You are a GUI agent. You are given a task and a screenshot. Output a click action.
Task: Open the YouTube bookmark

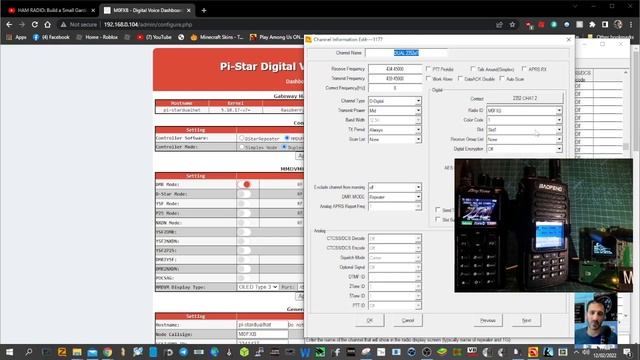point(154,37)
